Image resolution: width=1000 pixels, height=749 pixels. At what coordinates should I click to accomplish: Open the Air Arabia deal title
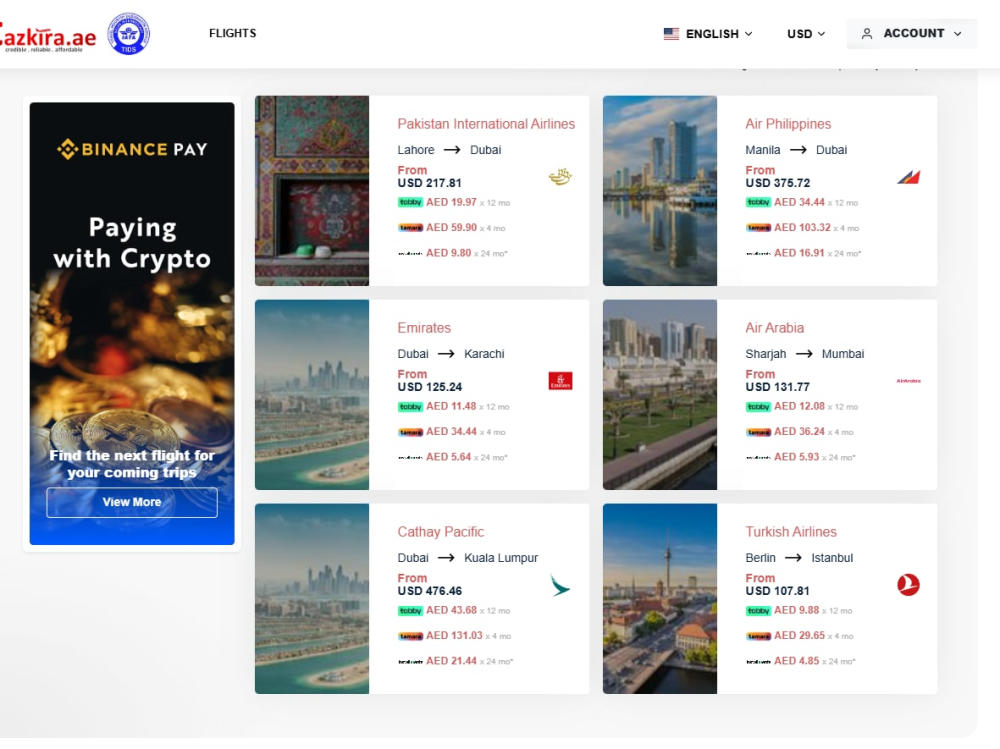tap(774, 328)
